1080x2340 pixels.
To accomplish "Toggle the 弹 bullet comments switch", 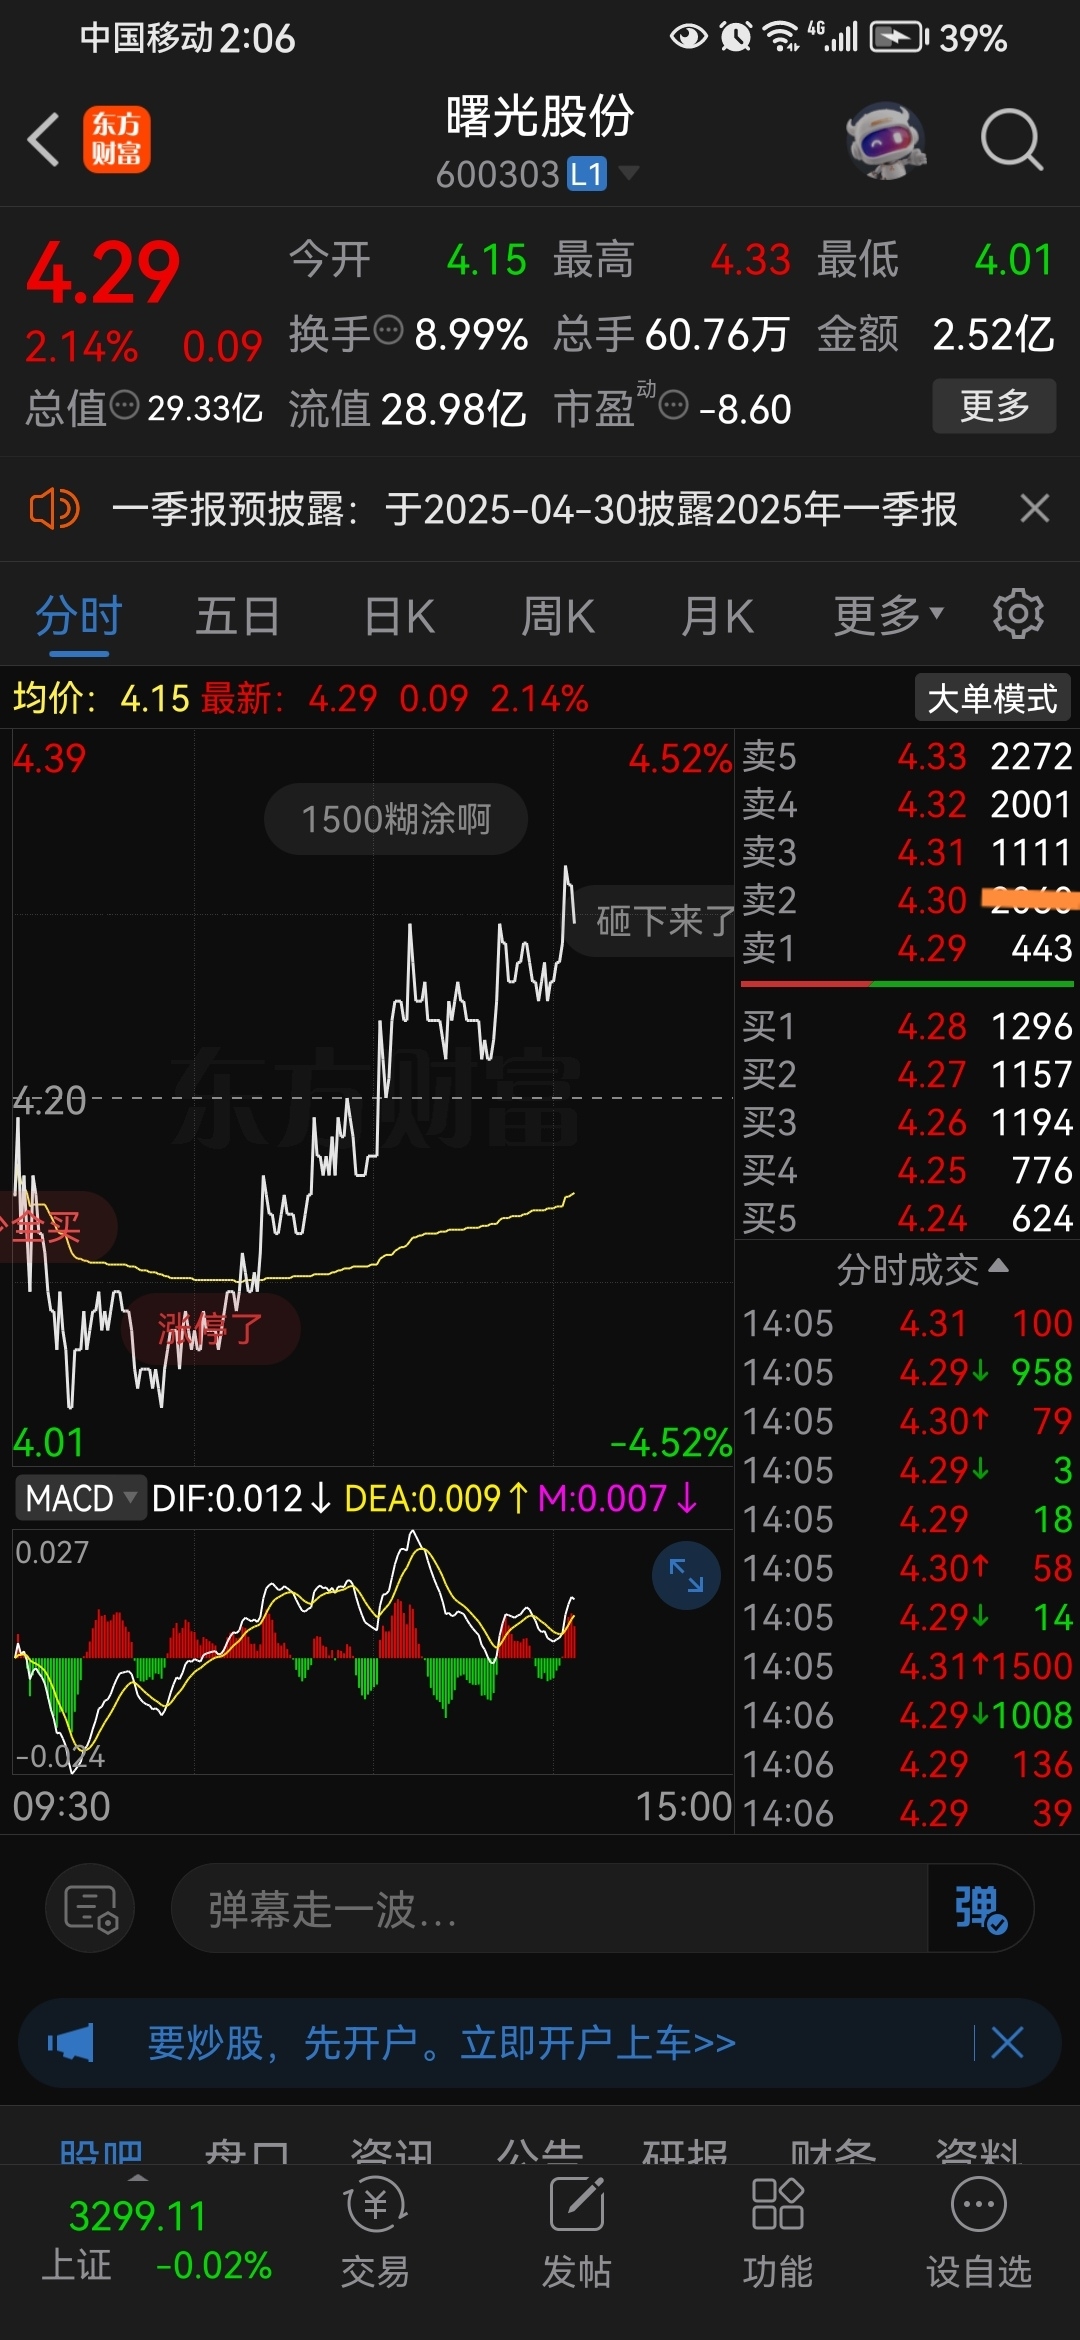I will tap(980, 1908).
